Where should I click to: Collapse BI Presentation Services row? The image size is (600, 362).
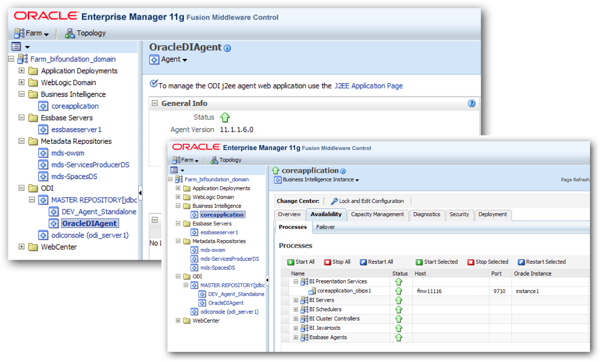point(295,282)
